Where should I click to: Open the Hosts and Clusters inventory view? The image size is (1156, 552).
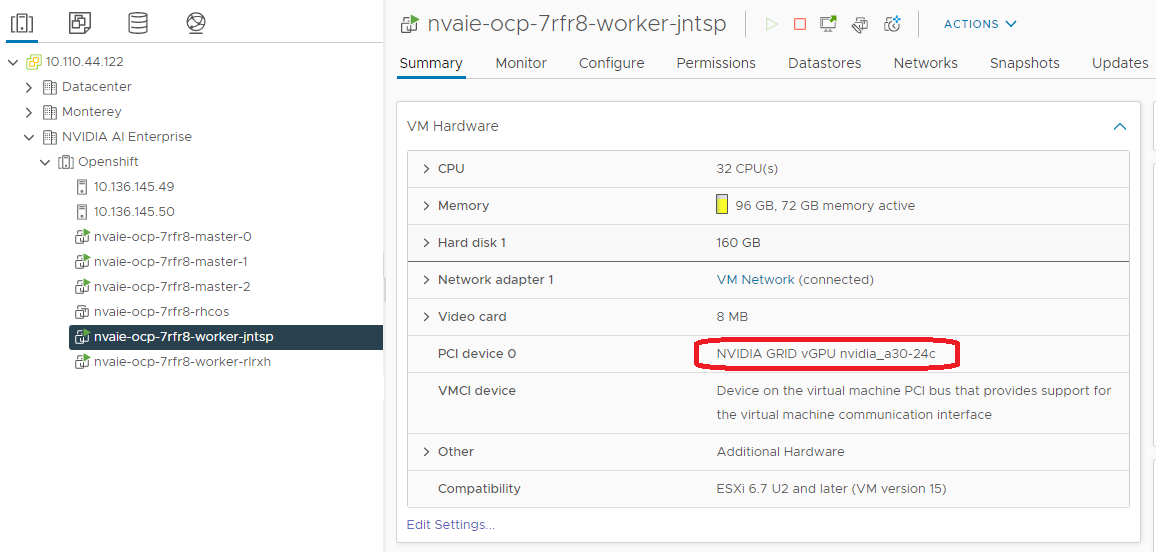(22, 22)
